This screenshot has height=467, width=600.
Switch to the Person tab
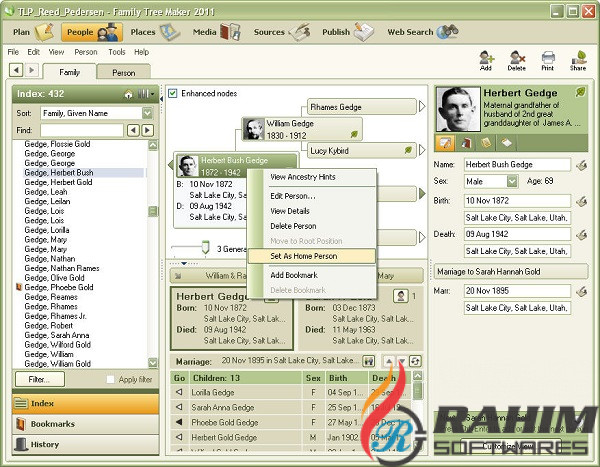coord(124,72)
